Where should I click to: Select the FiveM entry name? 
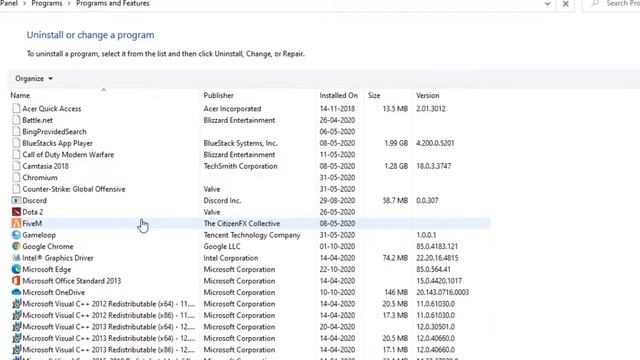tap(32, 223)
